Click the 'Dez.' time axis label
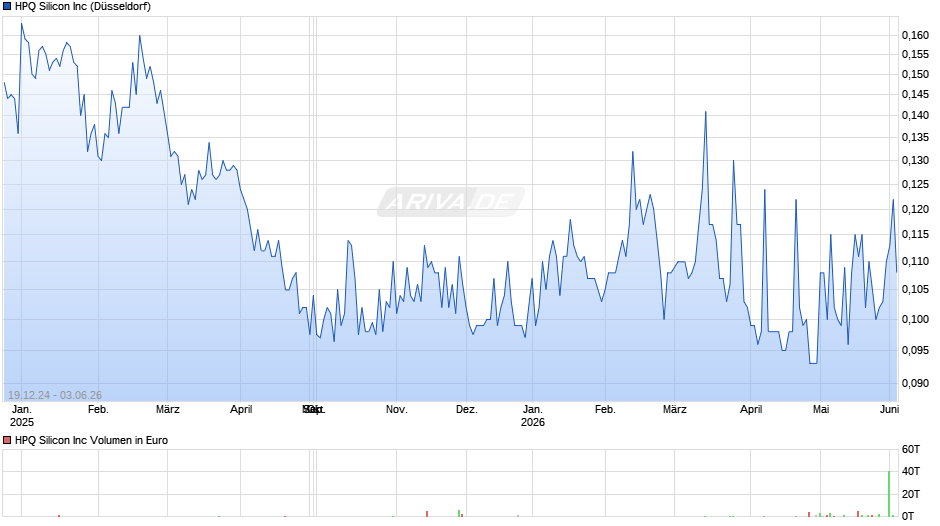 (466, 409)
